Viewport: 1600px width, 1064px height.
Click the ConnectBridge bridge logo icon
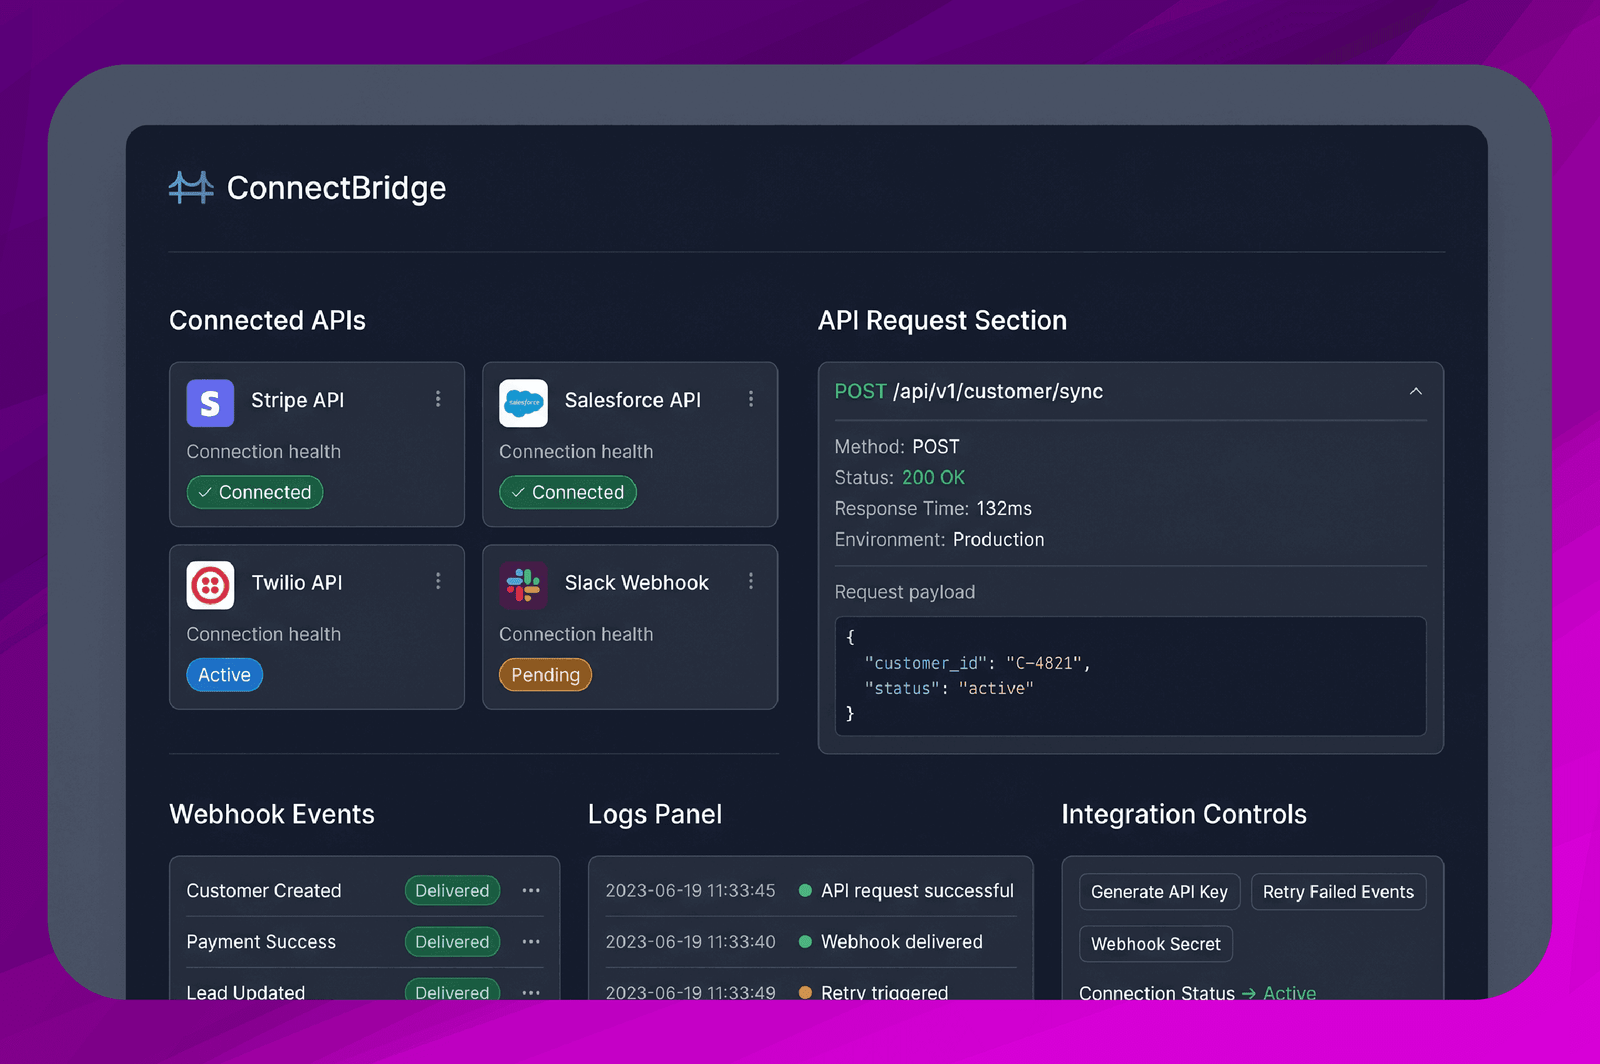(x=191, y=187)
